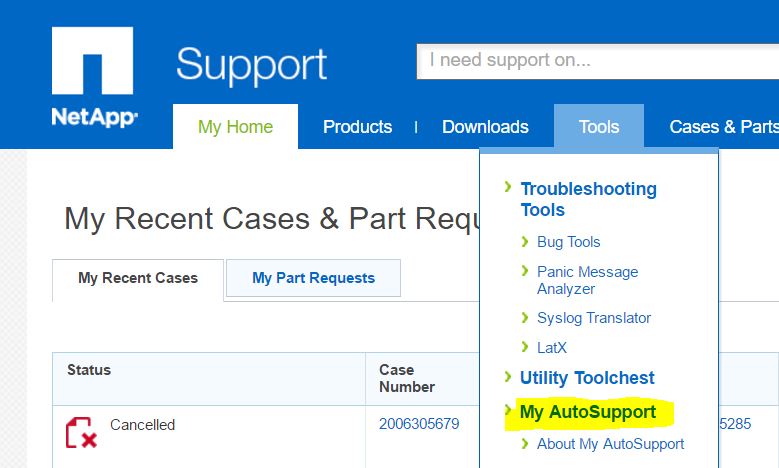Click the chevron beside Panic Message Analyzer
Image resolution: width=779 pixels, height=468 pixels.
[x=526, y=271]
